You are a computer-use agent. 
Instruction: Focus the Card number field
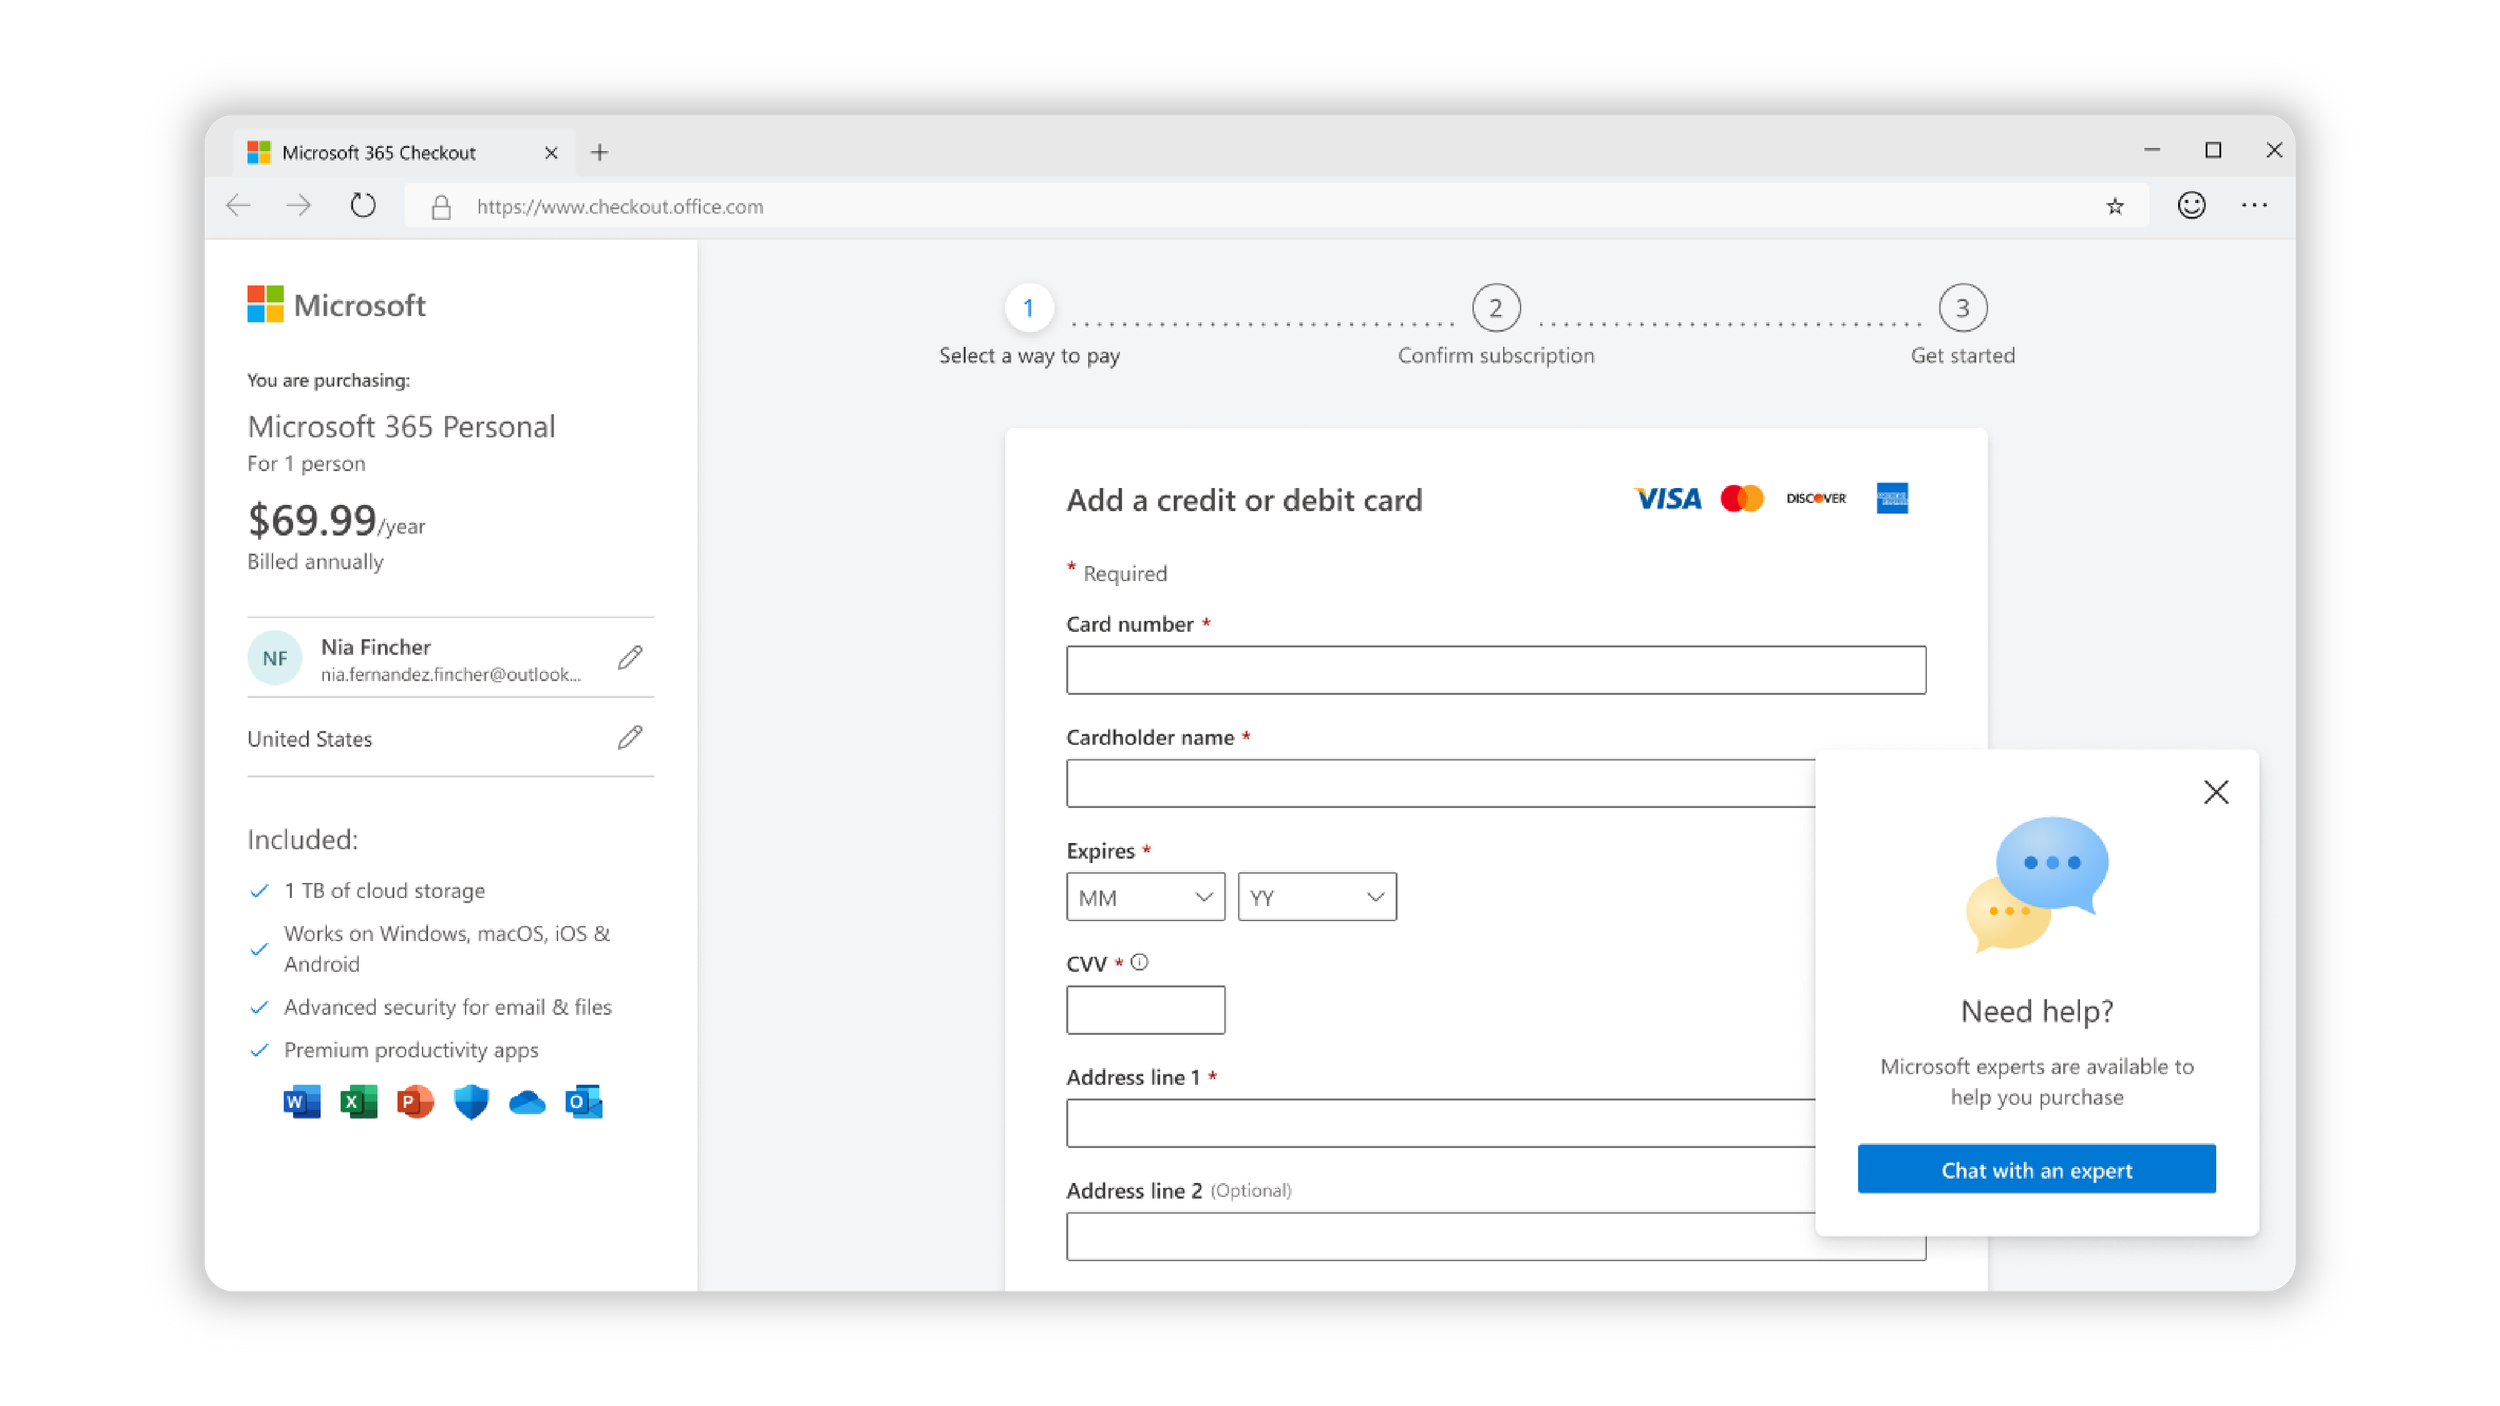pos(1496,670)
